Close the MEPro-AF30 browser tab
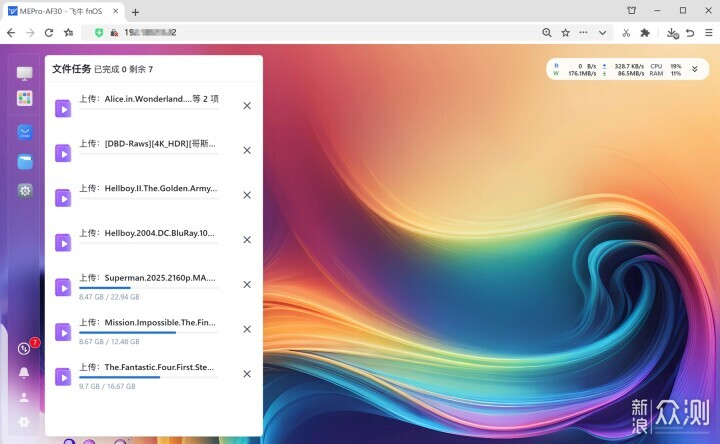This screenshot has height=444, width=720. coord(116,11)
